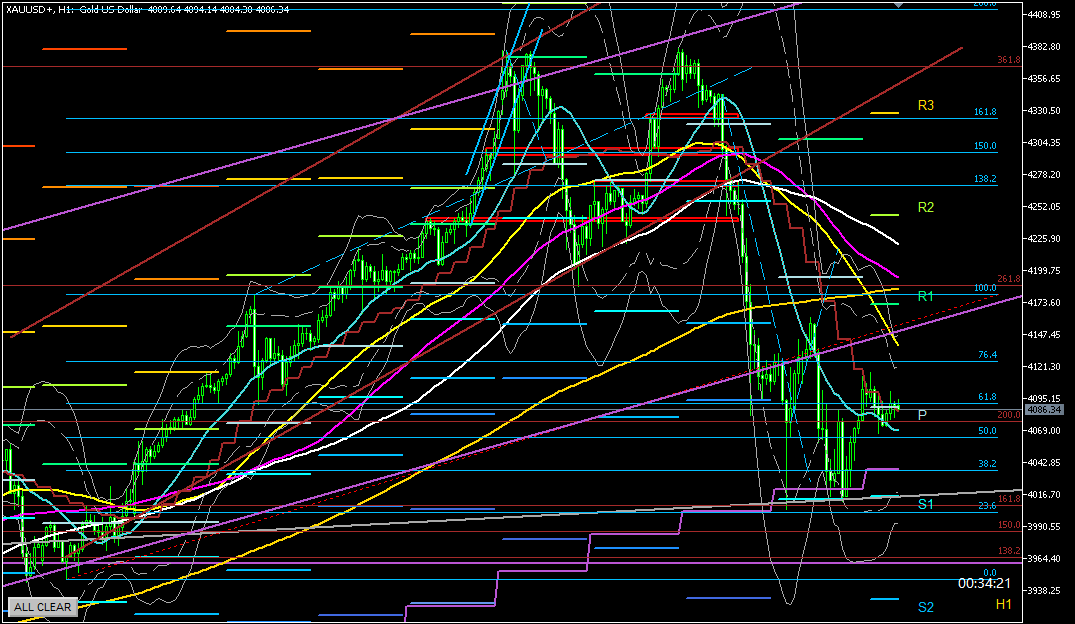Click the blue 76.4 Fibonacci retracement label
Image resolution: width=1075 pixels, height=624 pixels.
pyautogui.click(x=986, y=355)
